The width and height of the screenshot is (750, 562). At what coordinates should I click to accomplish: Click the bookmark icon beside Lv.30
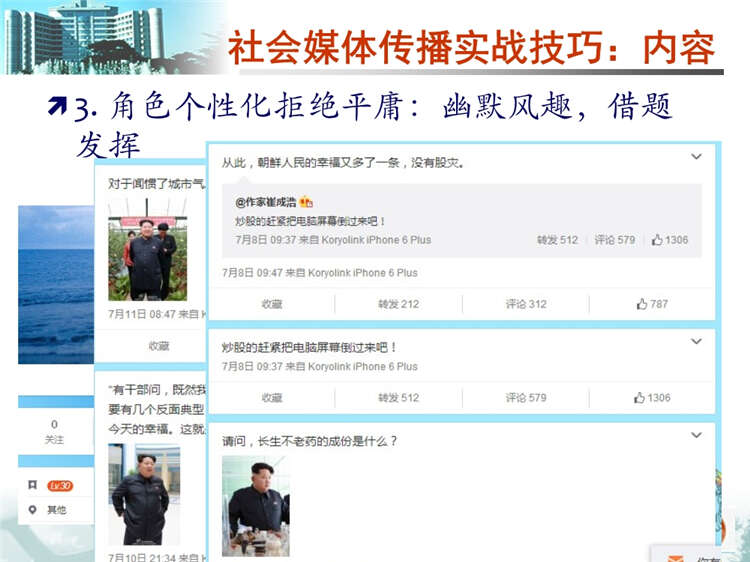[33, 486]
